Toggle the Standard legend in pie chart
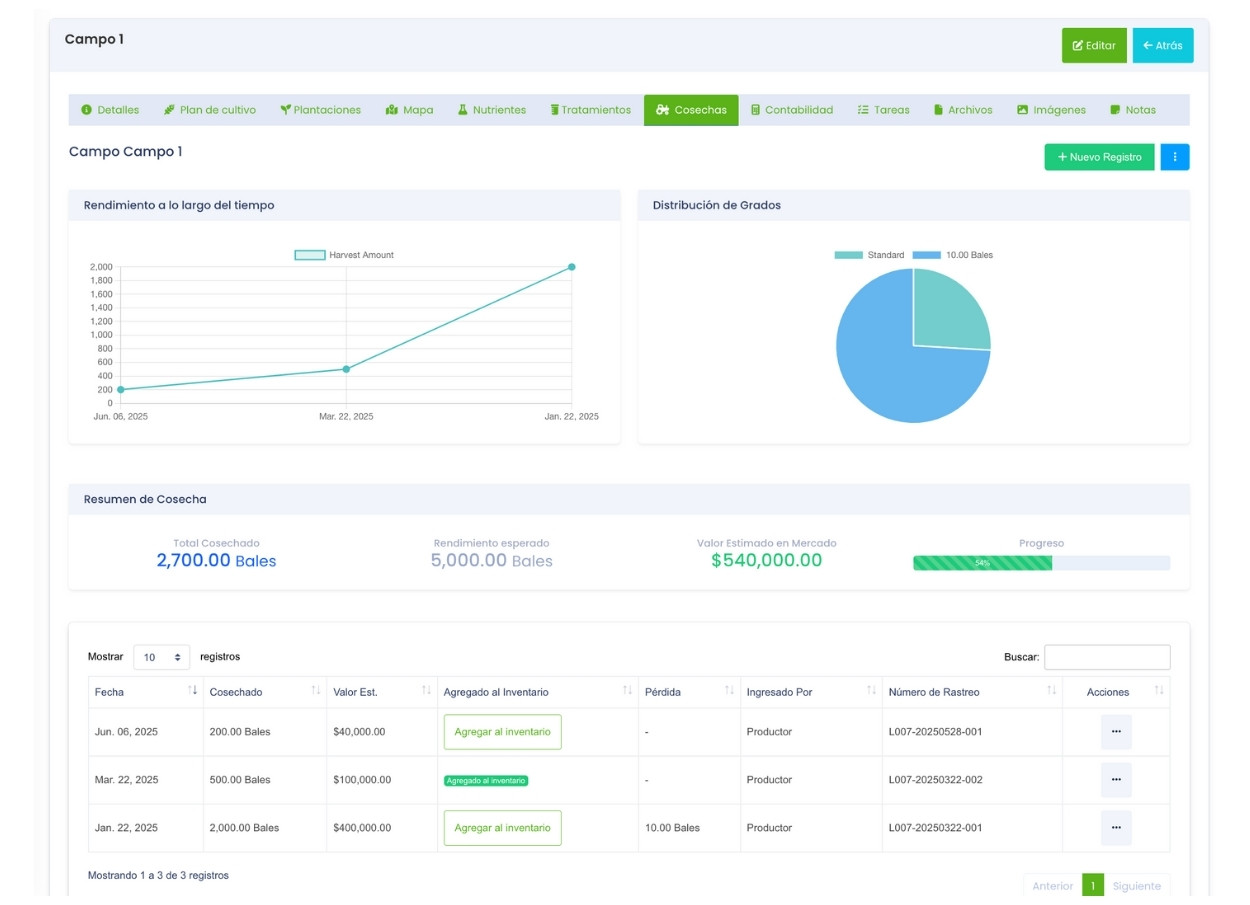The image size is (1250, 905). click(869, 255)
